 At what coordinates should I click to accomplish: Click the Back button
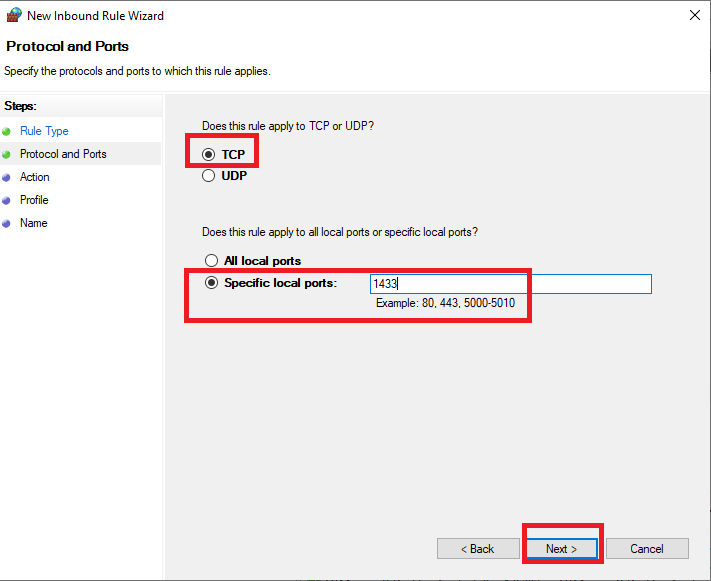click(x=478, y=549)
